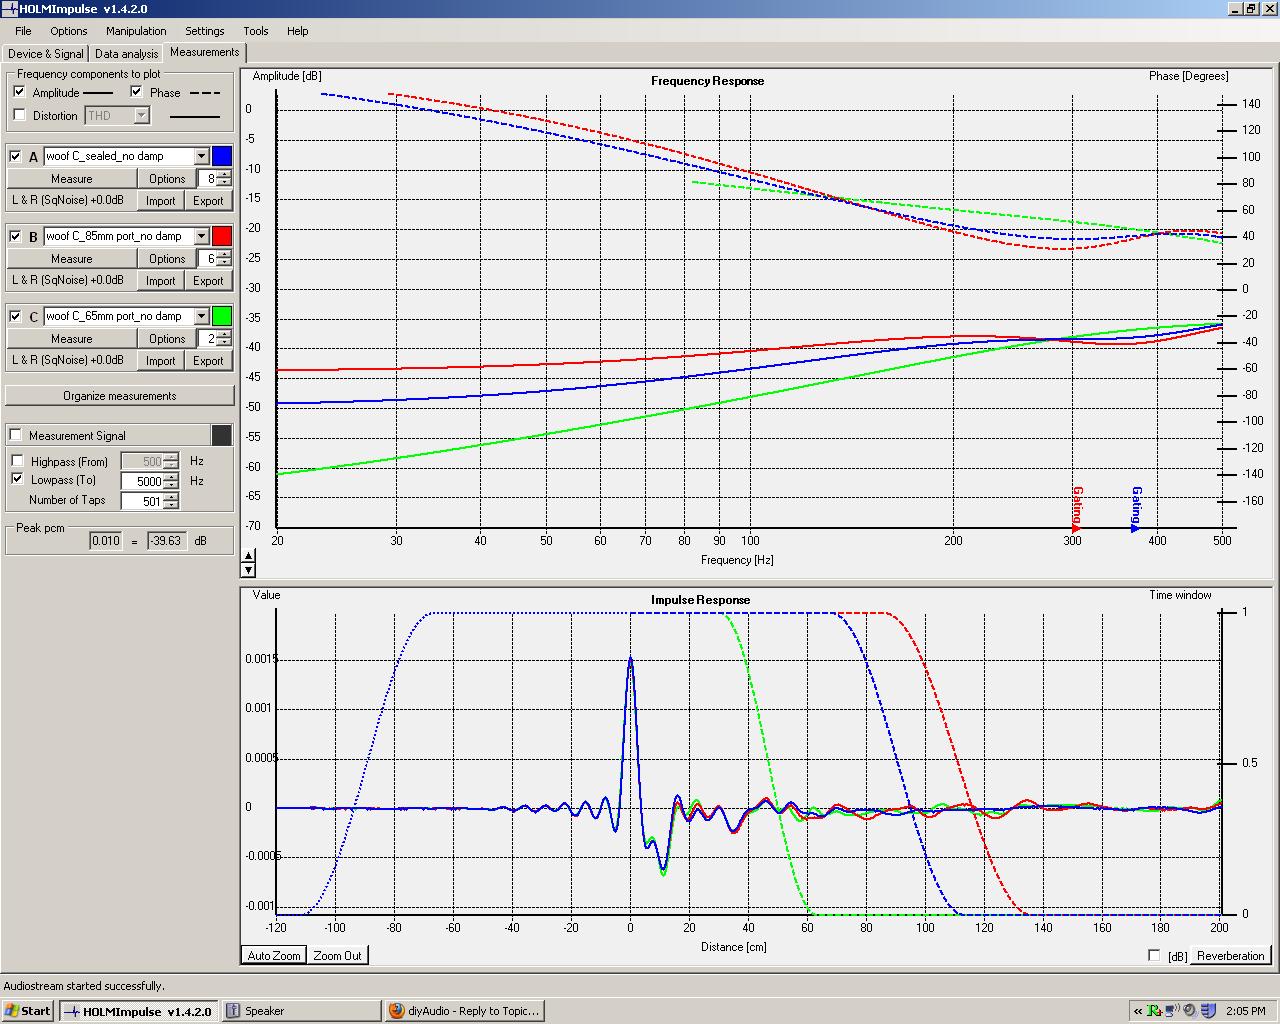Click the blue shield tray icon
Screen dimensions: 1280x1024
coord(1207,1011)
